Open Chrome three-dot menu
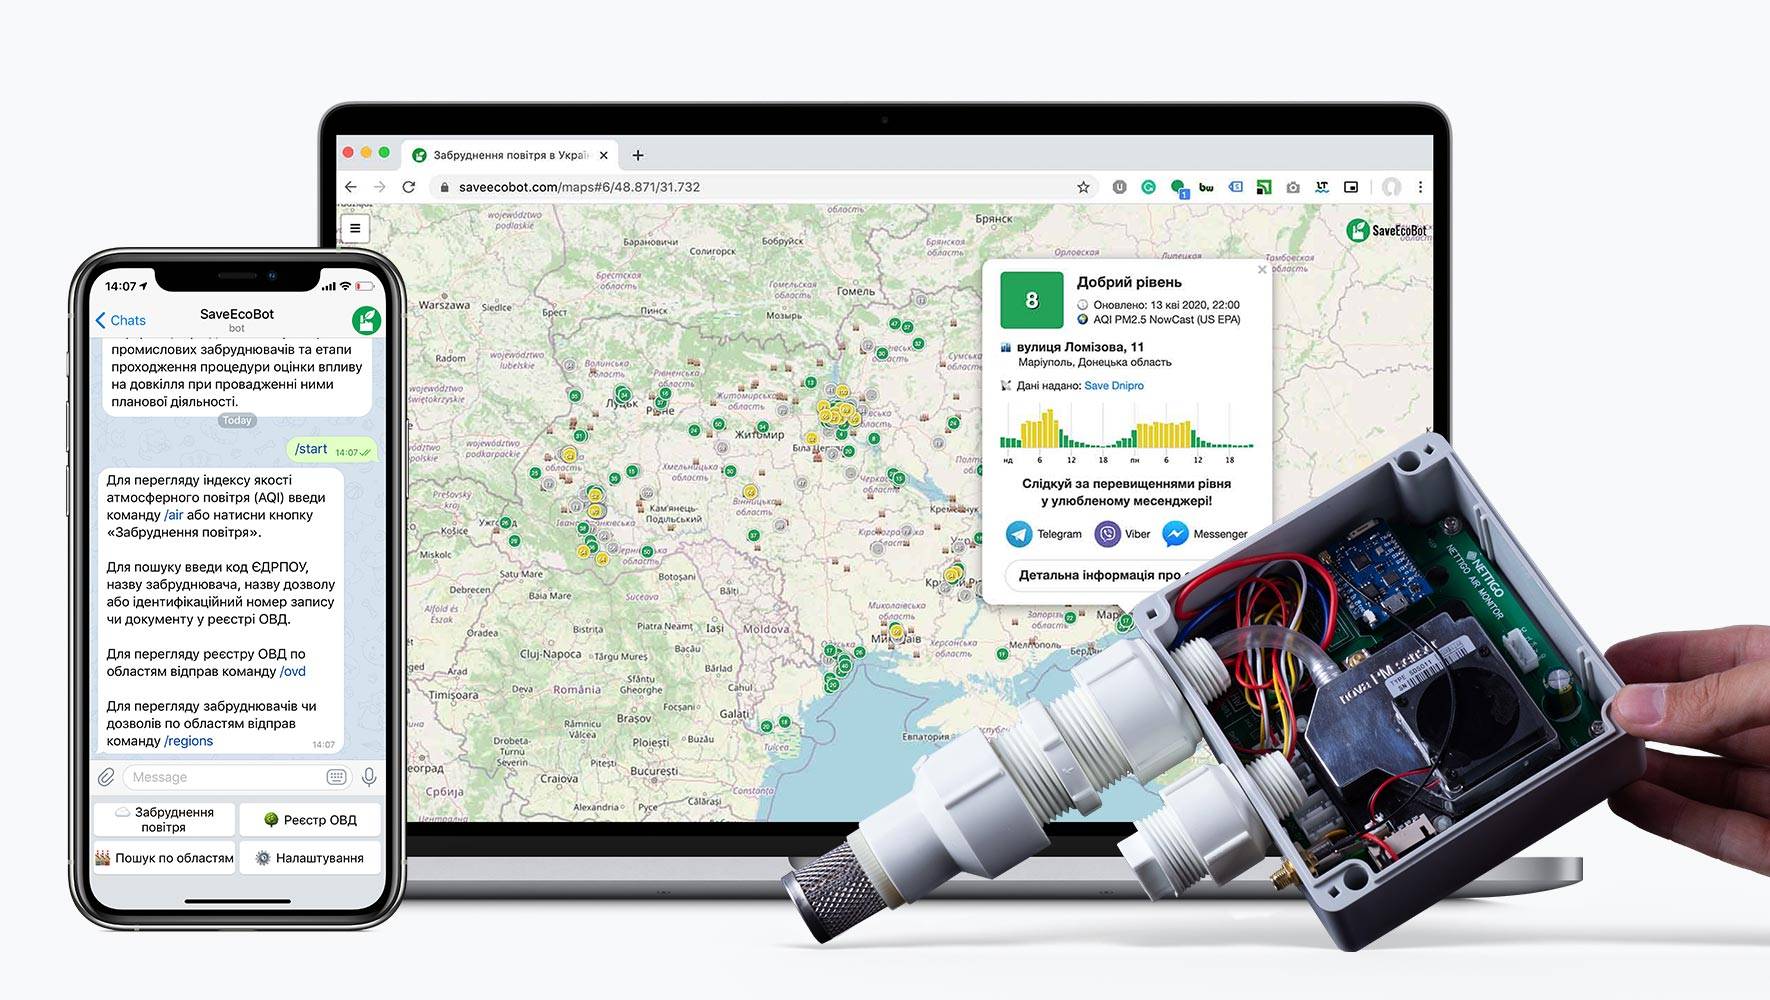This screenshot has width=1770, height=1000. tap(1420, 187)
